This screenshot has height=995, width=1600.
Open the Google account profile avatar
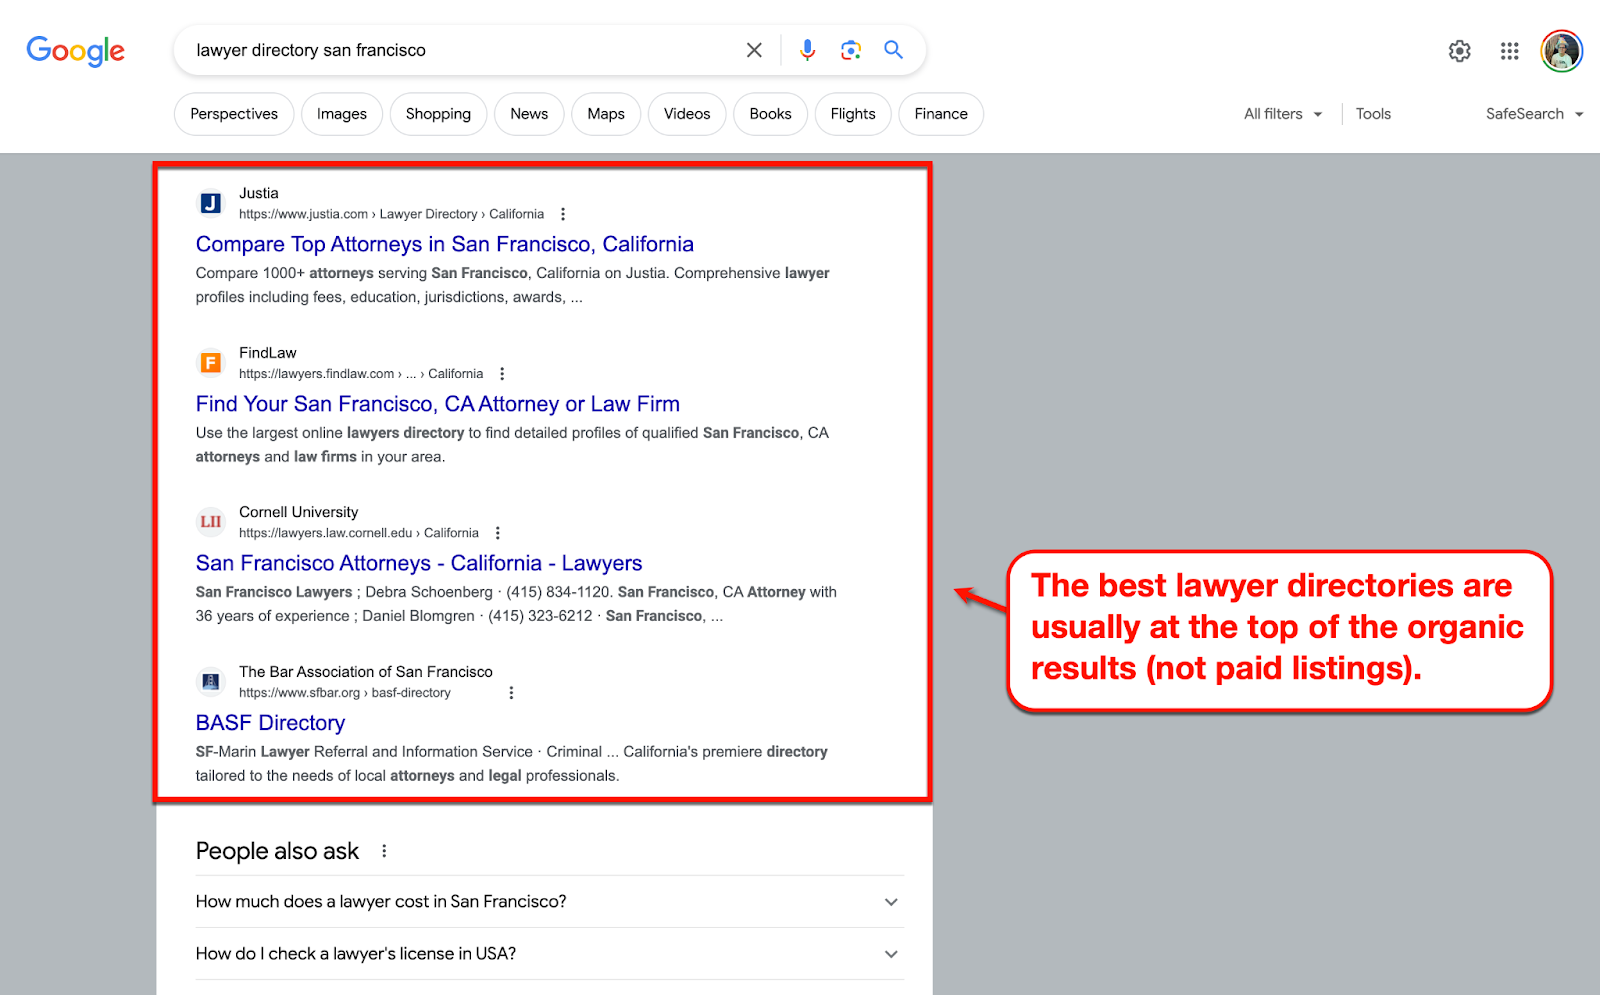coord(1561,51)
